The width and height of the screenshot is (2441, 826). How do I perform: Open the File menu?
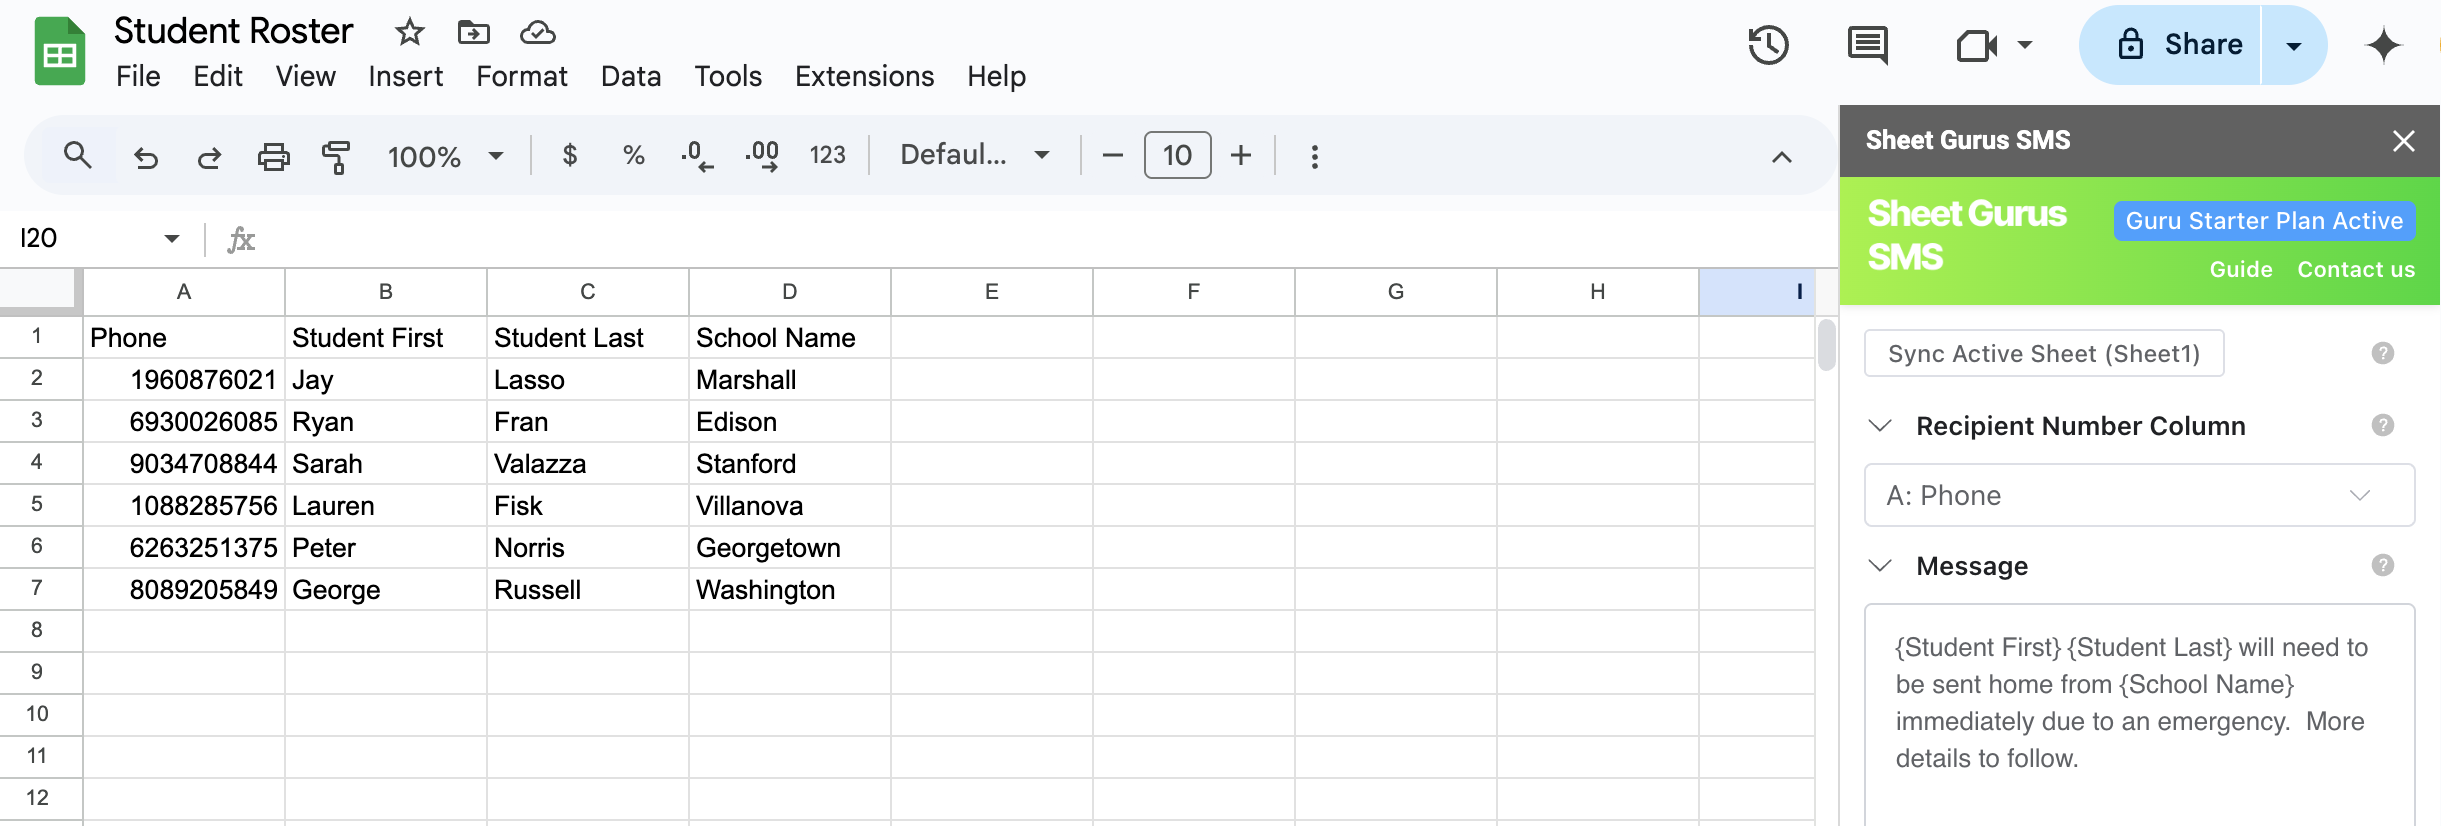(138, 77)
